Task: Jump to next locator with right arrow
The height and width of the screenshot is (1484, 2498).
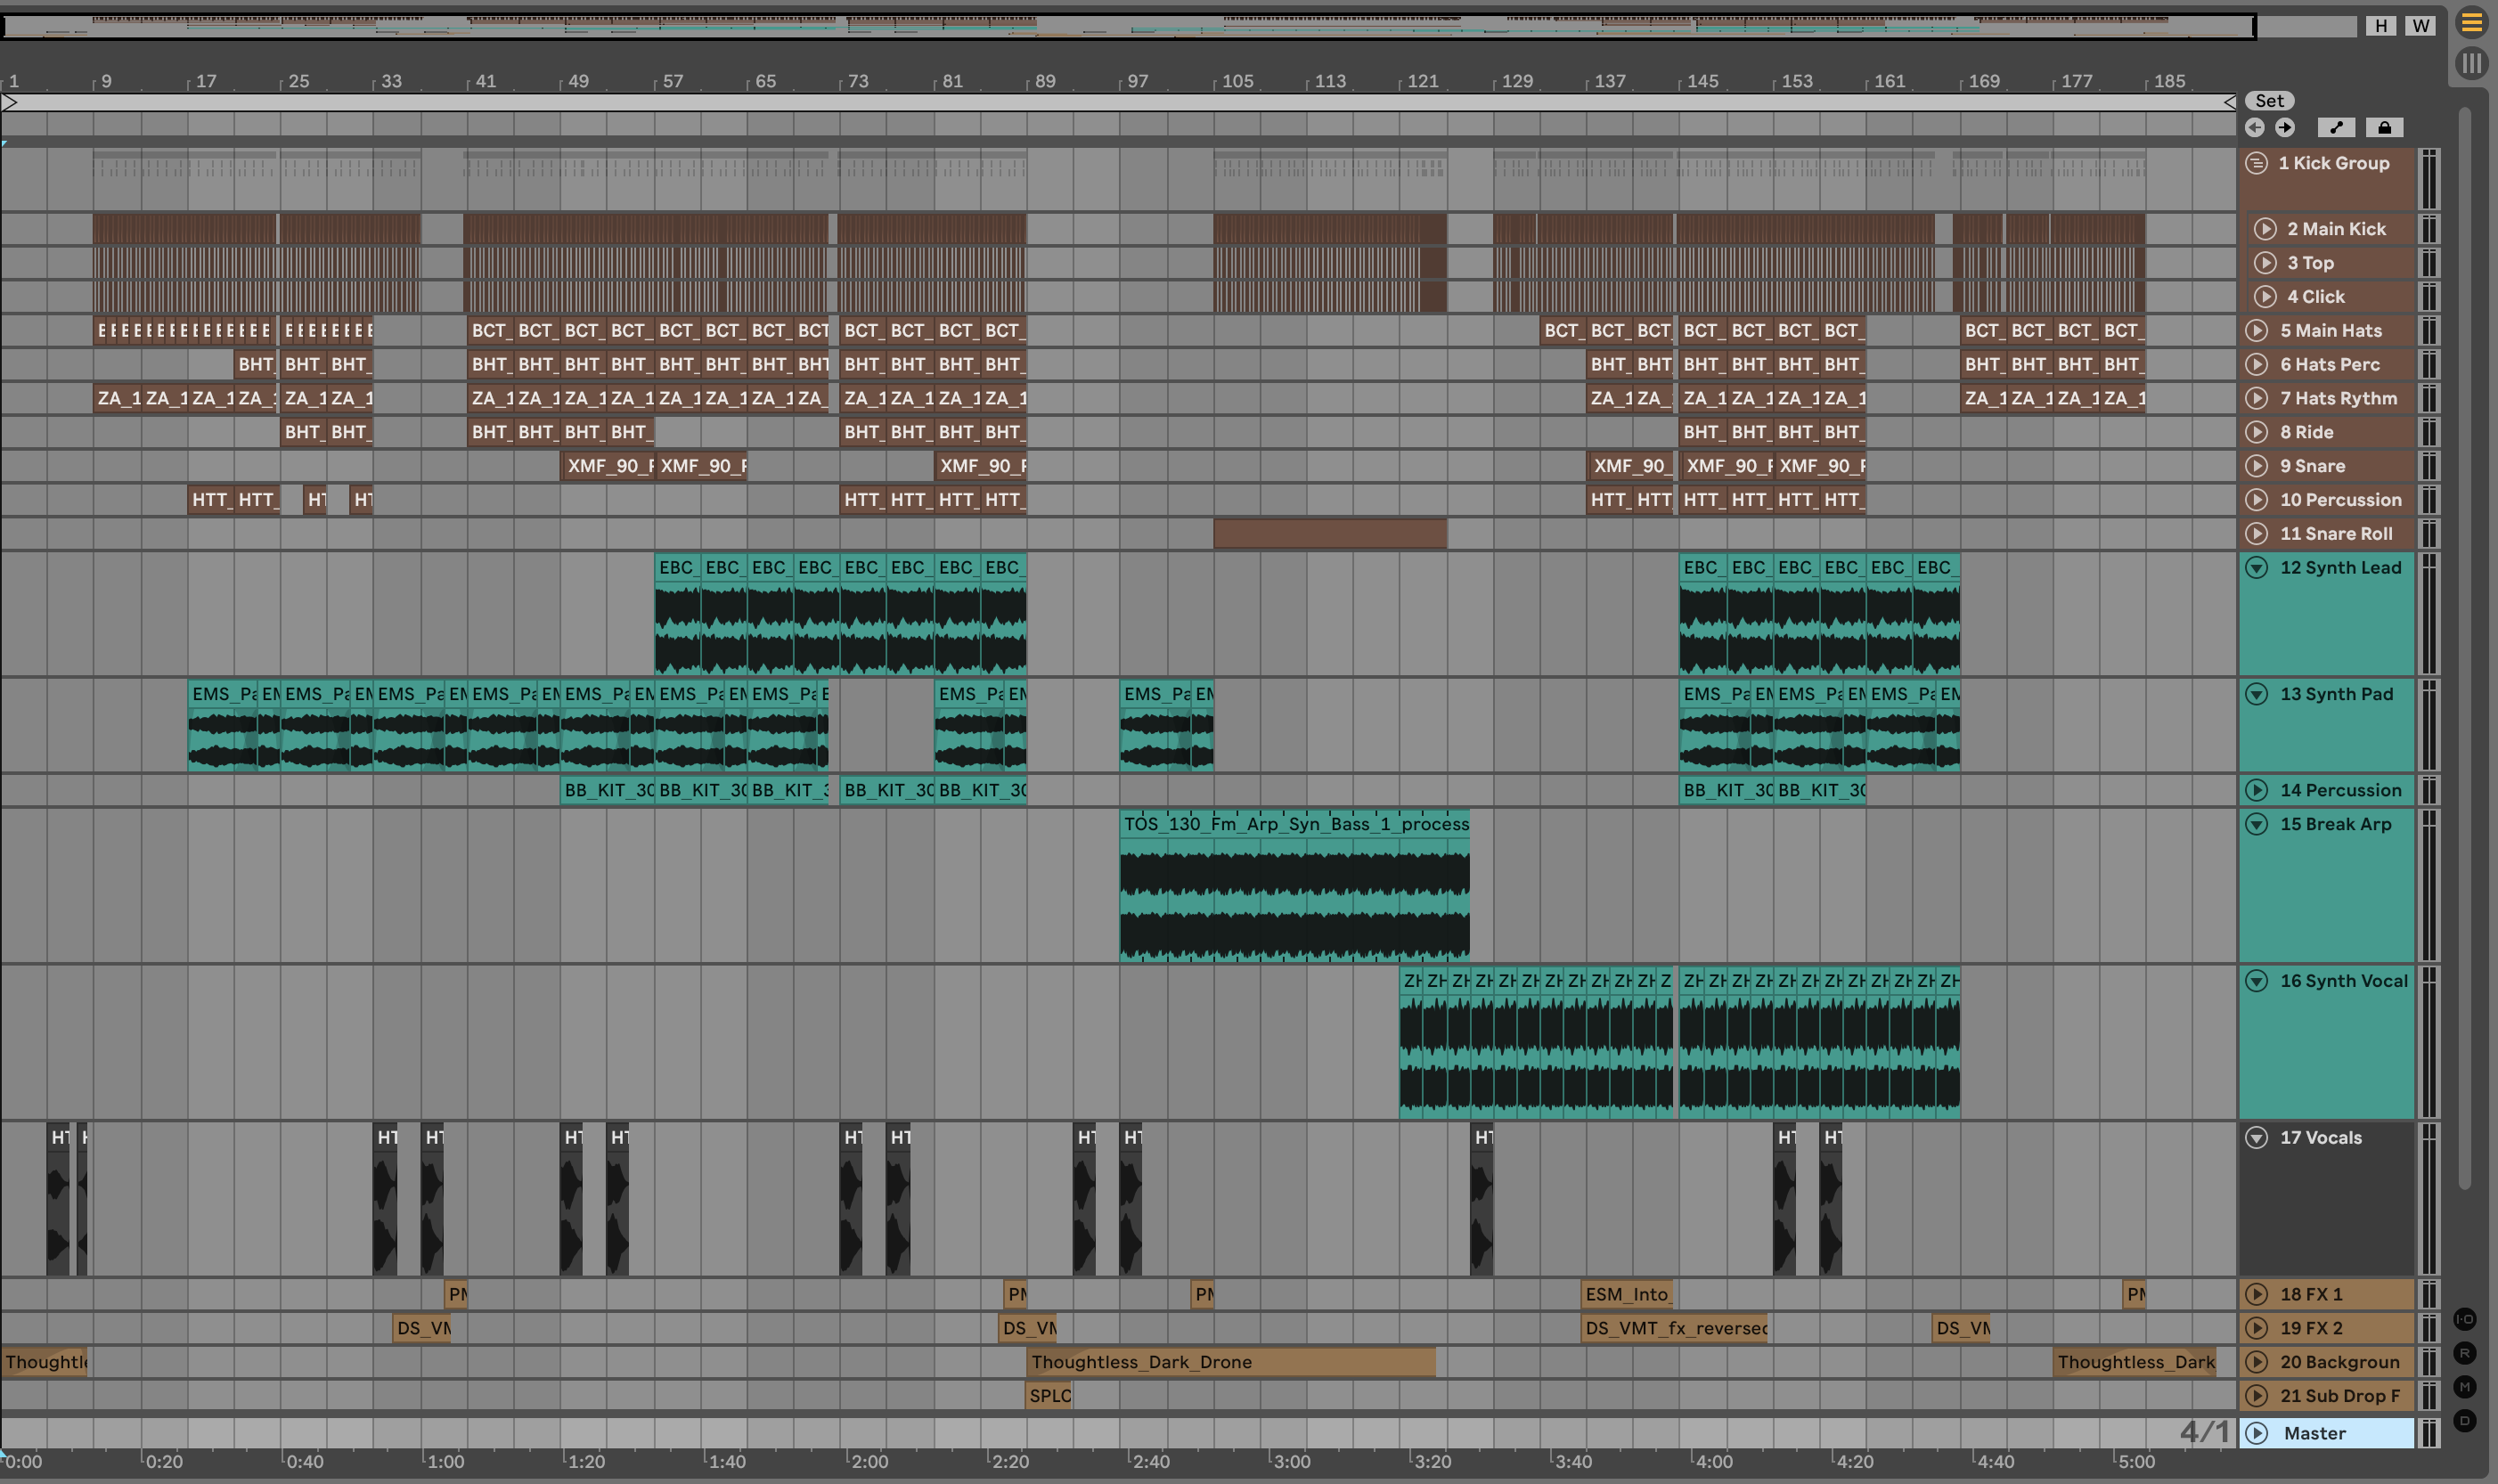Action: (x=2285, y=127)
